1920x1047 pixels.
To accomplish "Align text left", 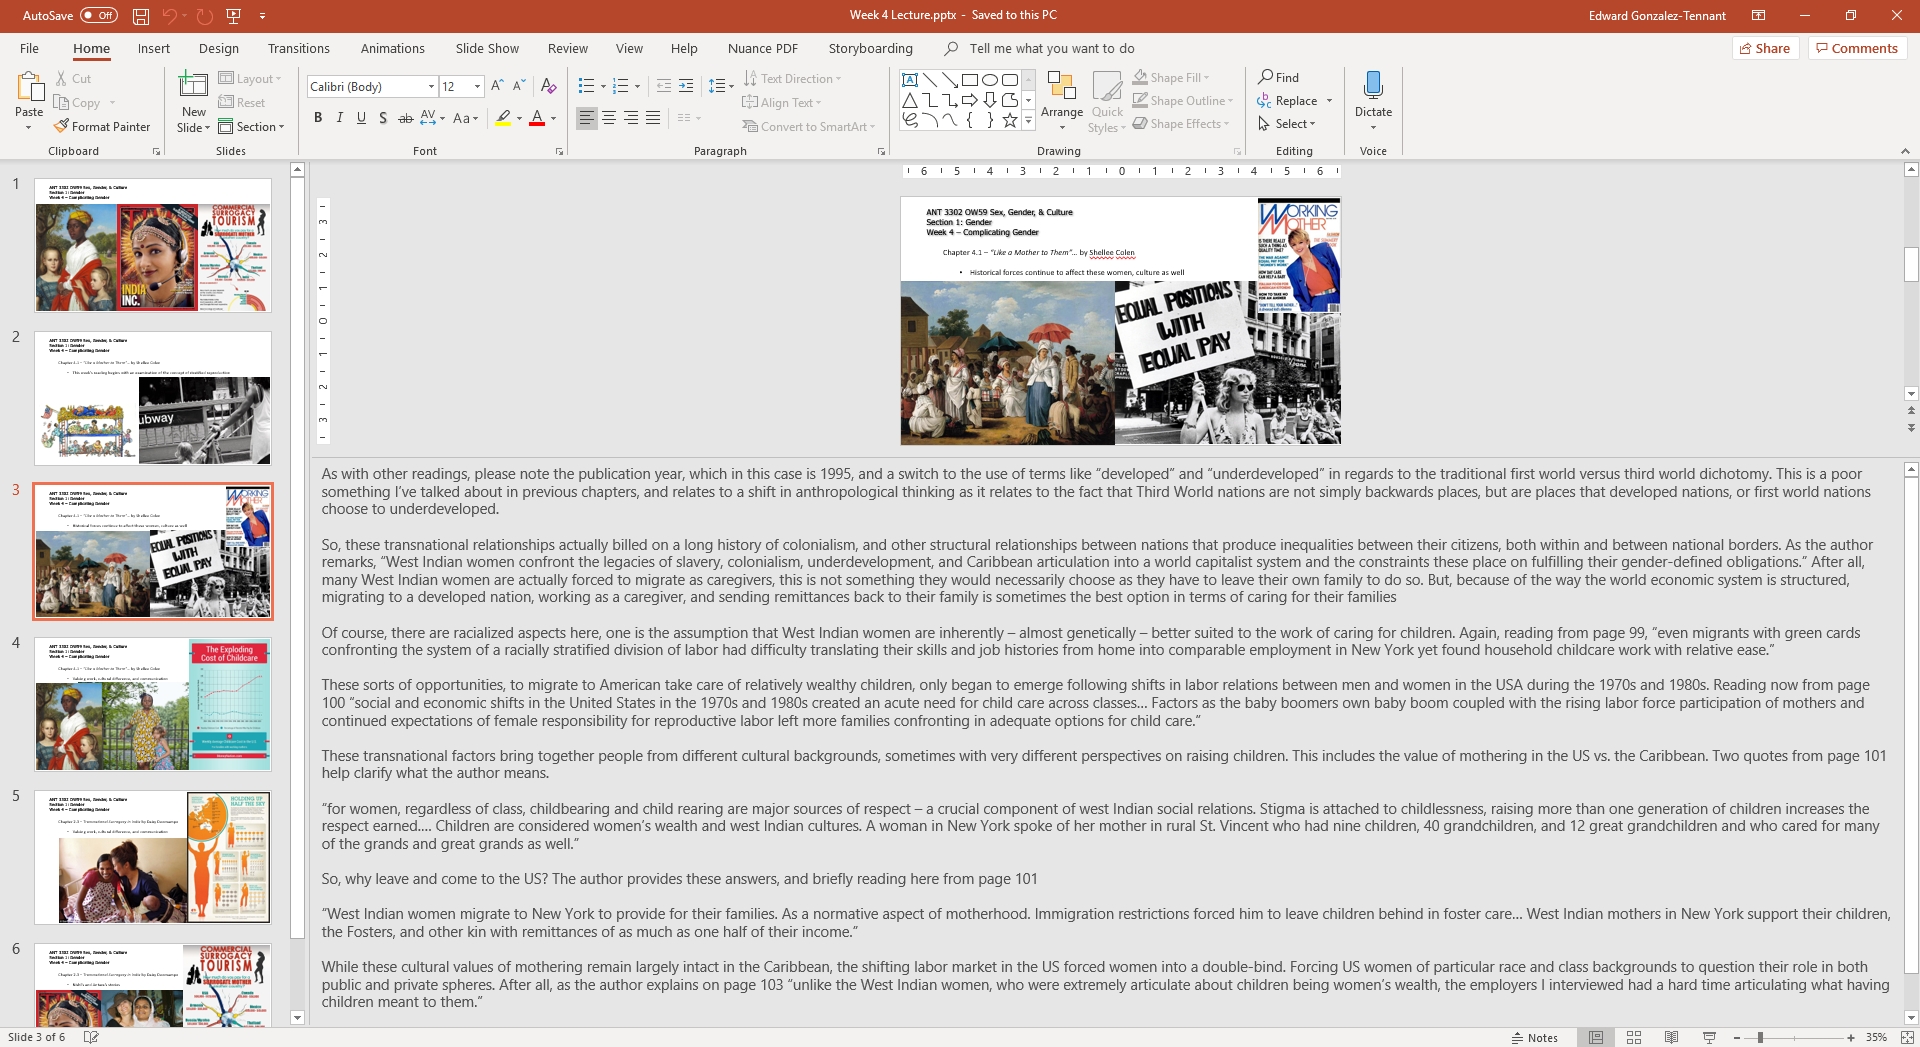I will 587,118.
